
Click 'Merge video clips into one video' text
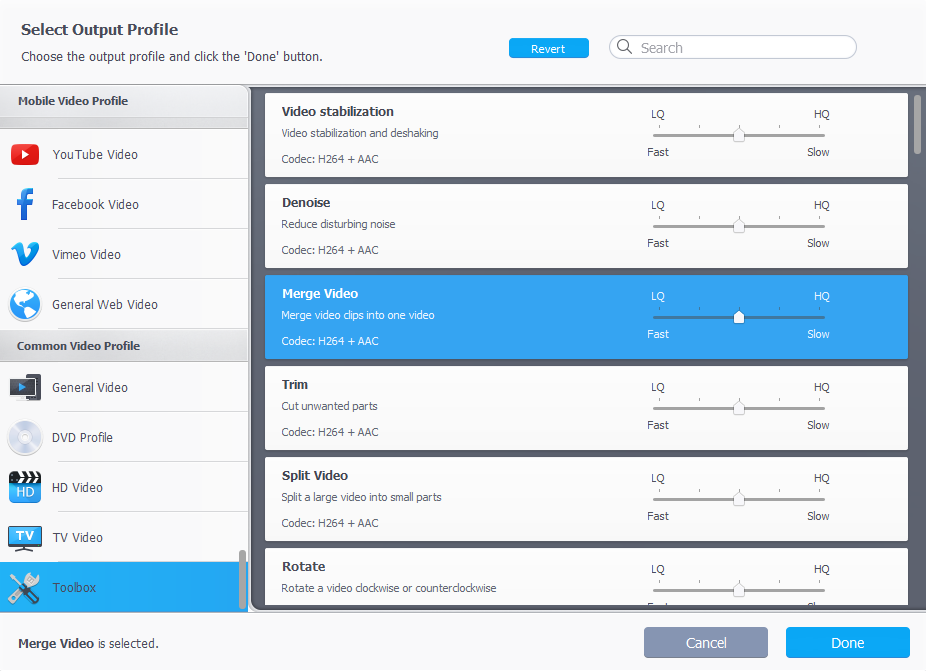pos(357,315)
